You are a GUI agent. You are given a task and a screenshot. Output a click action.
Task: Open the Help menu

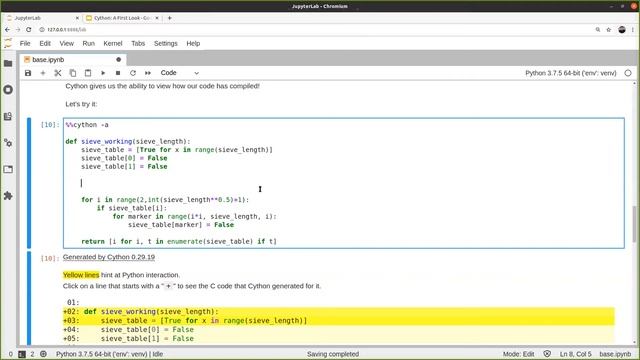193,43
